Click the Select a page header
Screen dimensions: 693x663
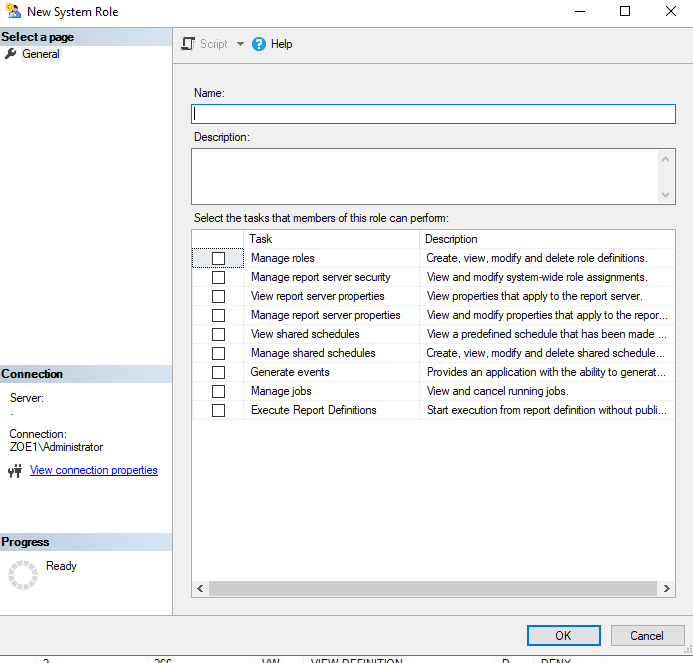(86, 37)
